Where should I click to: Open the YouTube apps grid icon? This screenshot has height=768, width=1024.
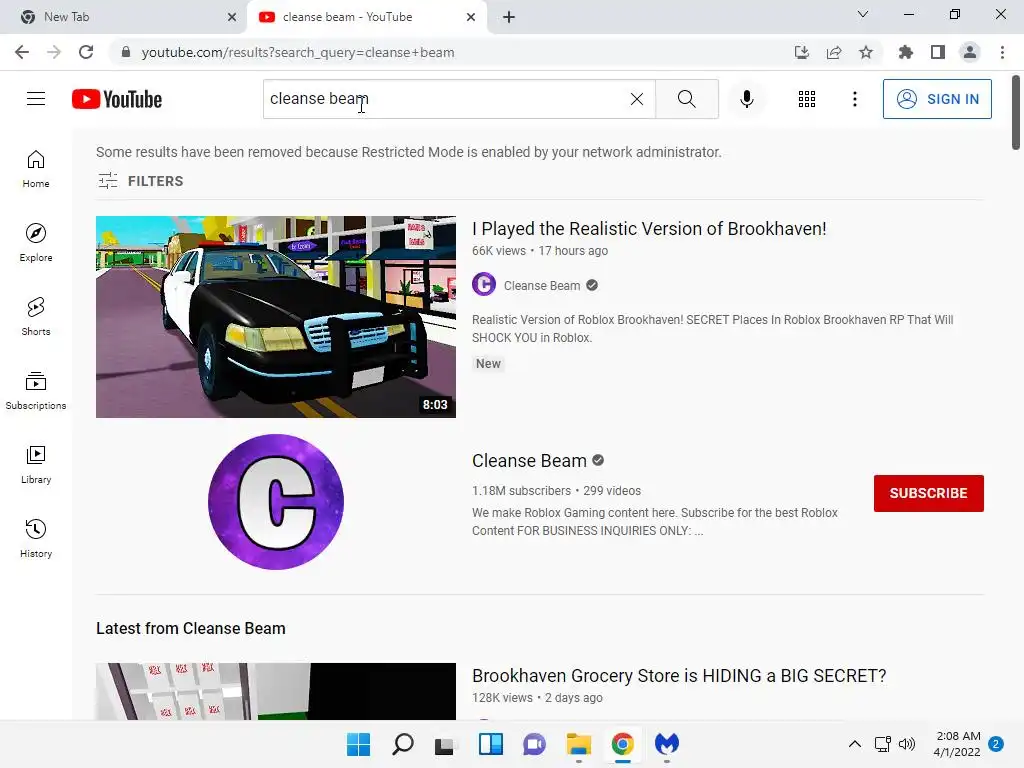pos(807,99)
